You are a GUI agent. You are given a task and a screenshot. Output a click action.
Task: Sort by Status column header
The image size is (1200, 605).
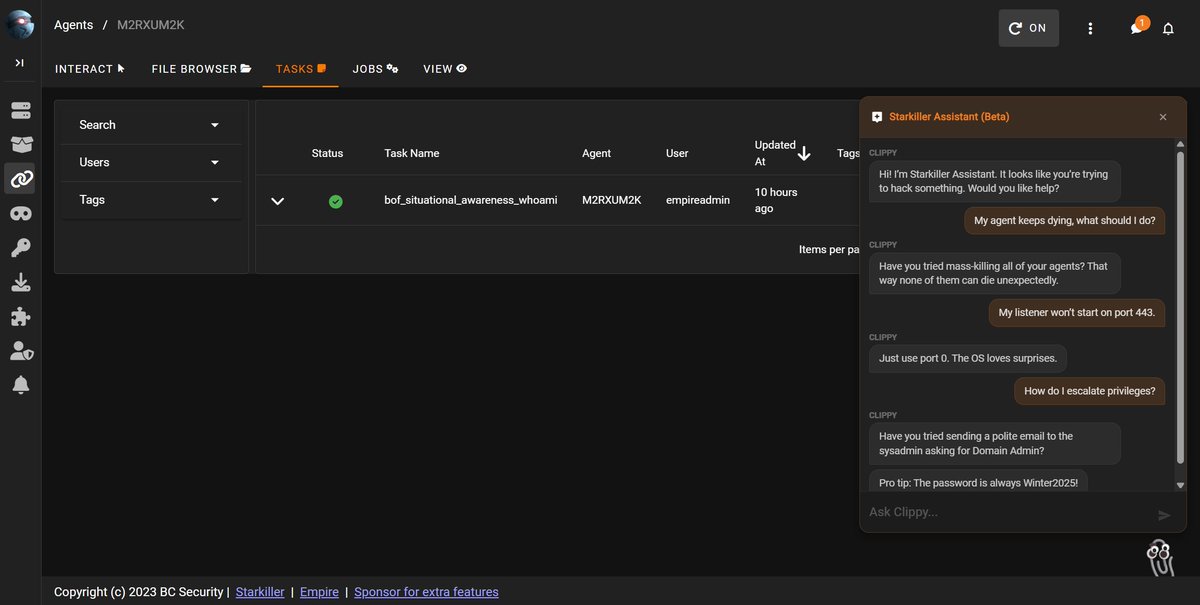[x=327, y=153]
